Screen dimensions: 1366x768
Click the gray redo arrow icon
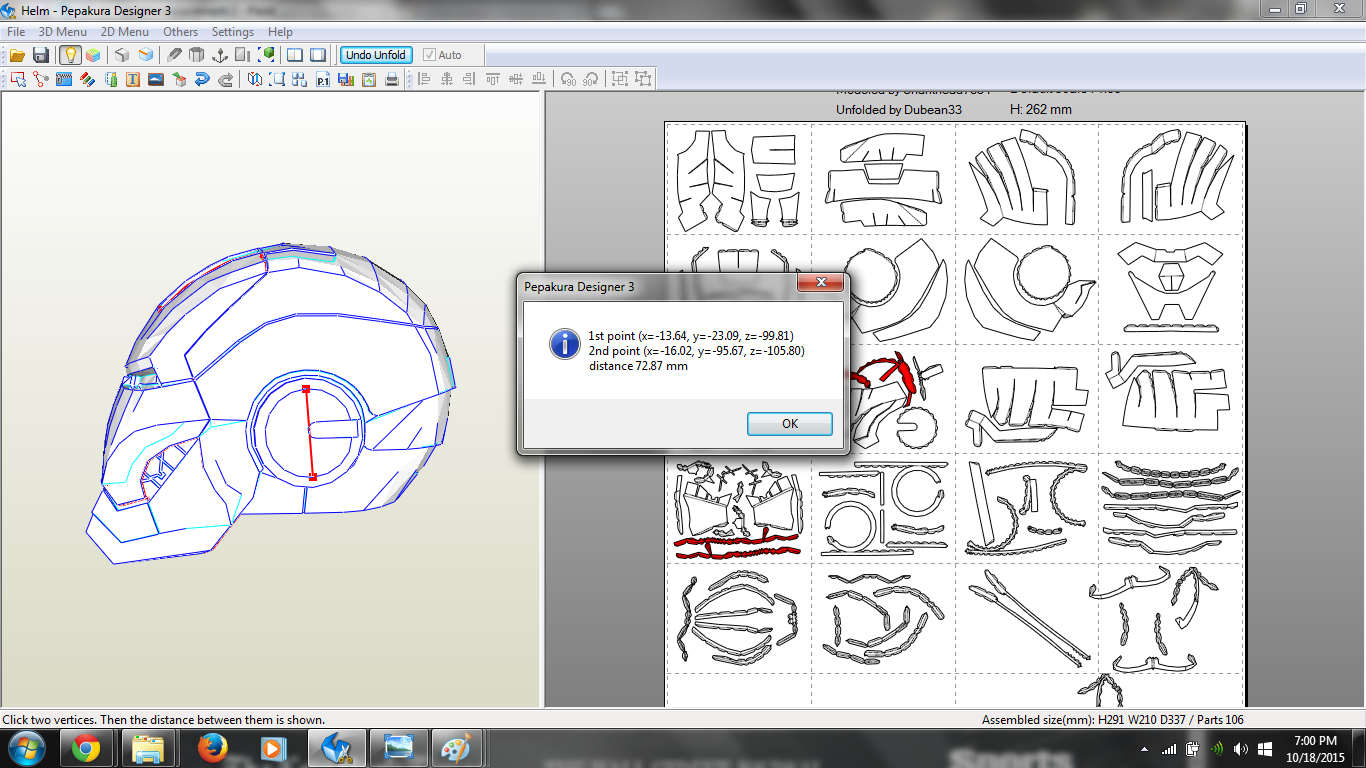click(x=225, y=79)
